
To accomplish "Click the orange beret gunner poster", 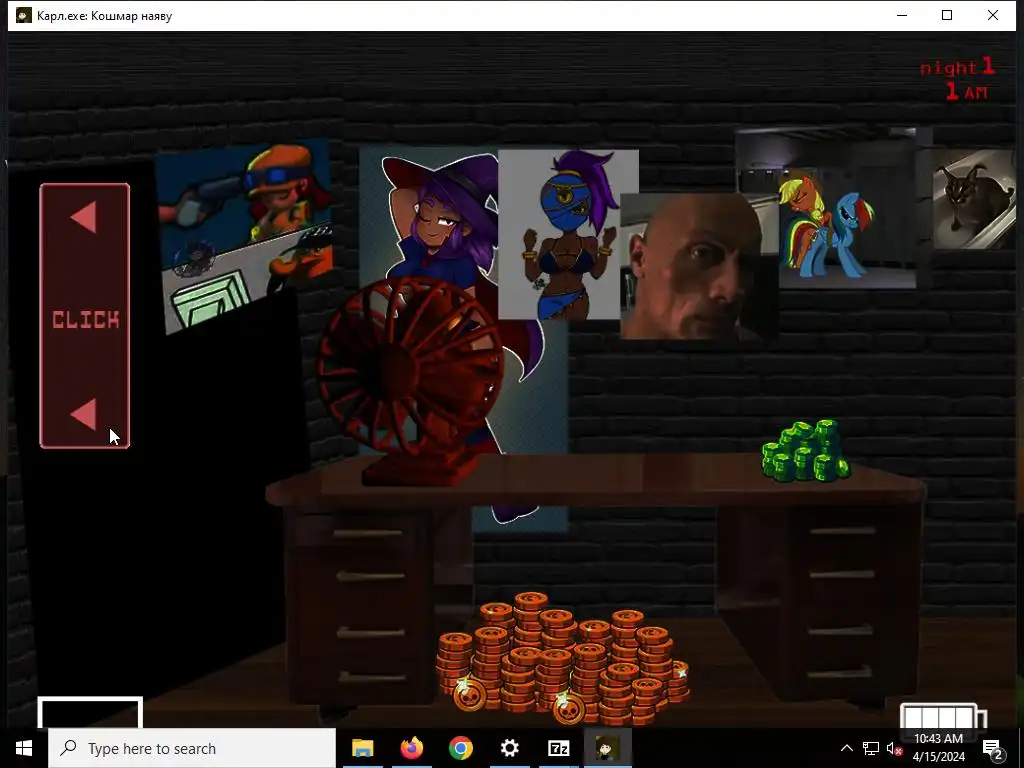I will point(244,235).
